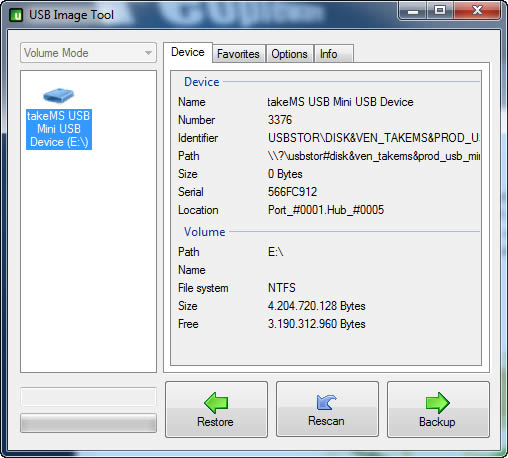This screenshot has width=508, height=458.
Task: Click the Serial label
Action: pos(191,192)
